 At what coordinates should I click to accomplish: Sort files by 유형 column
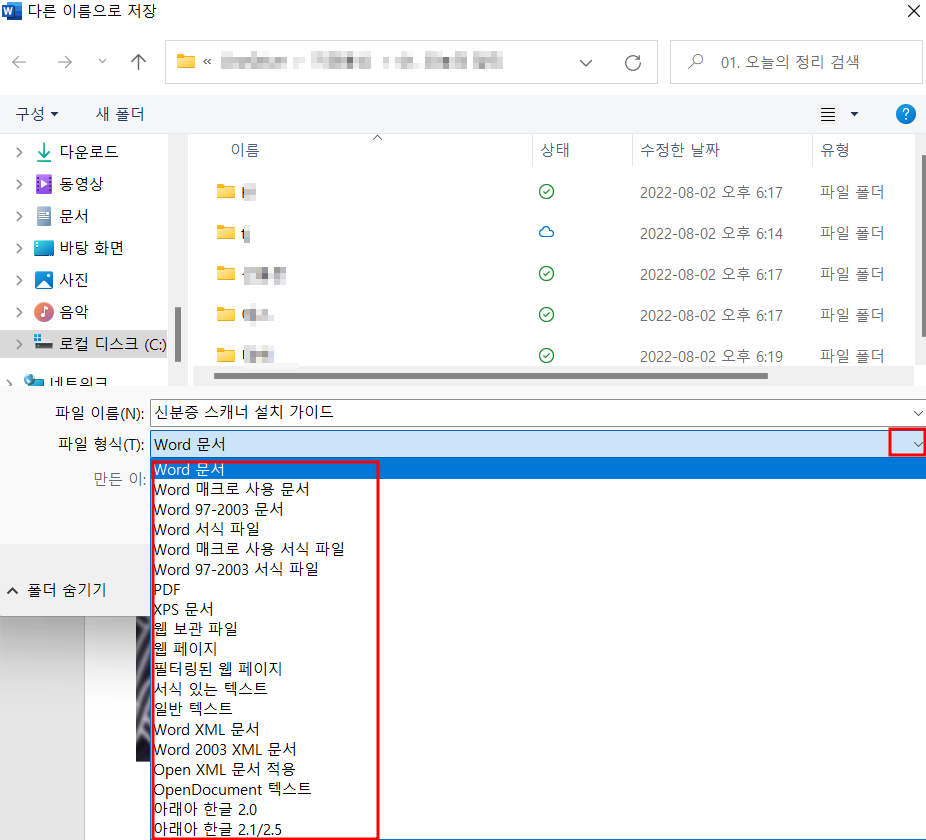(x=834, y=150)
